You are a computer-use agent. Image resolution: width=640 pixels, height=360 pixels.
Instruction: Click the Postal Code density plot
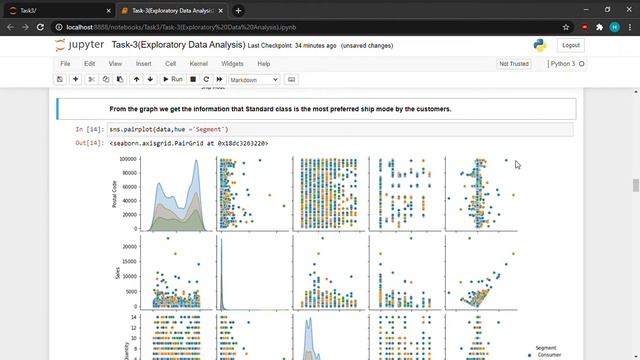click(x=177, y=194)
